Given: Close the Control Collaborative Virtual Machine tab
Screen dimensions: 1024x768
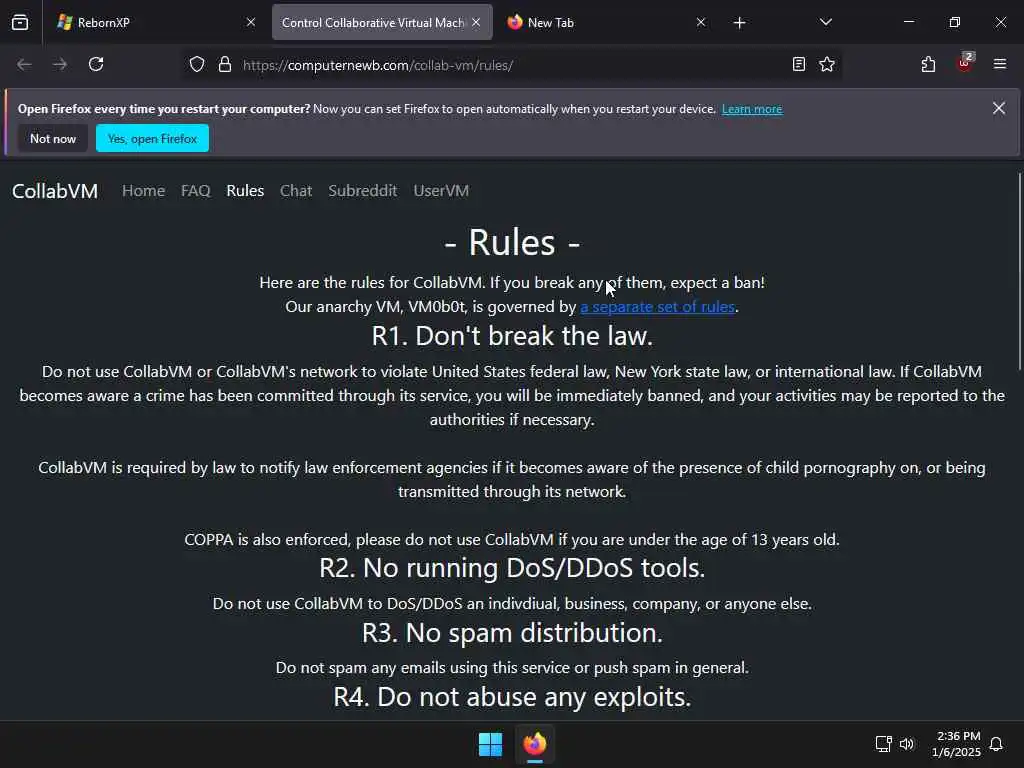Looking at the screenshot, I should coord(476,22).
